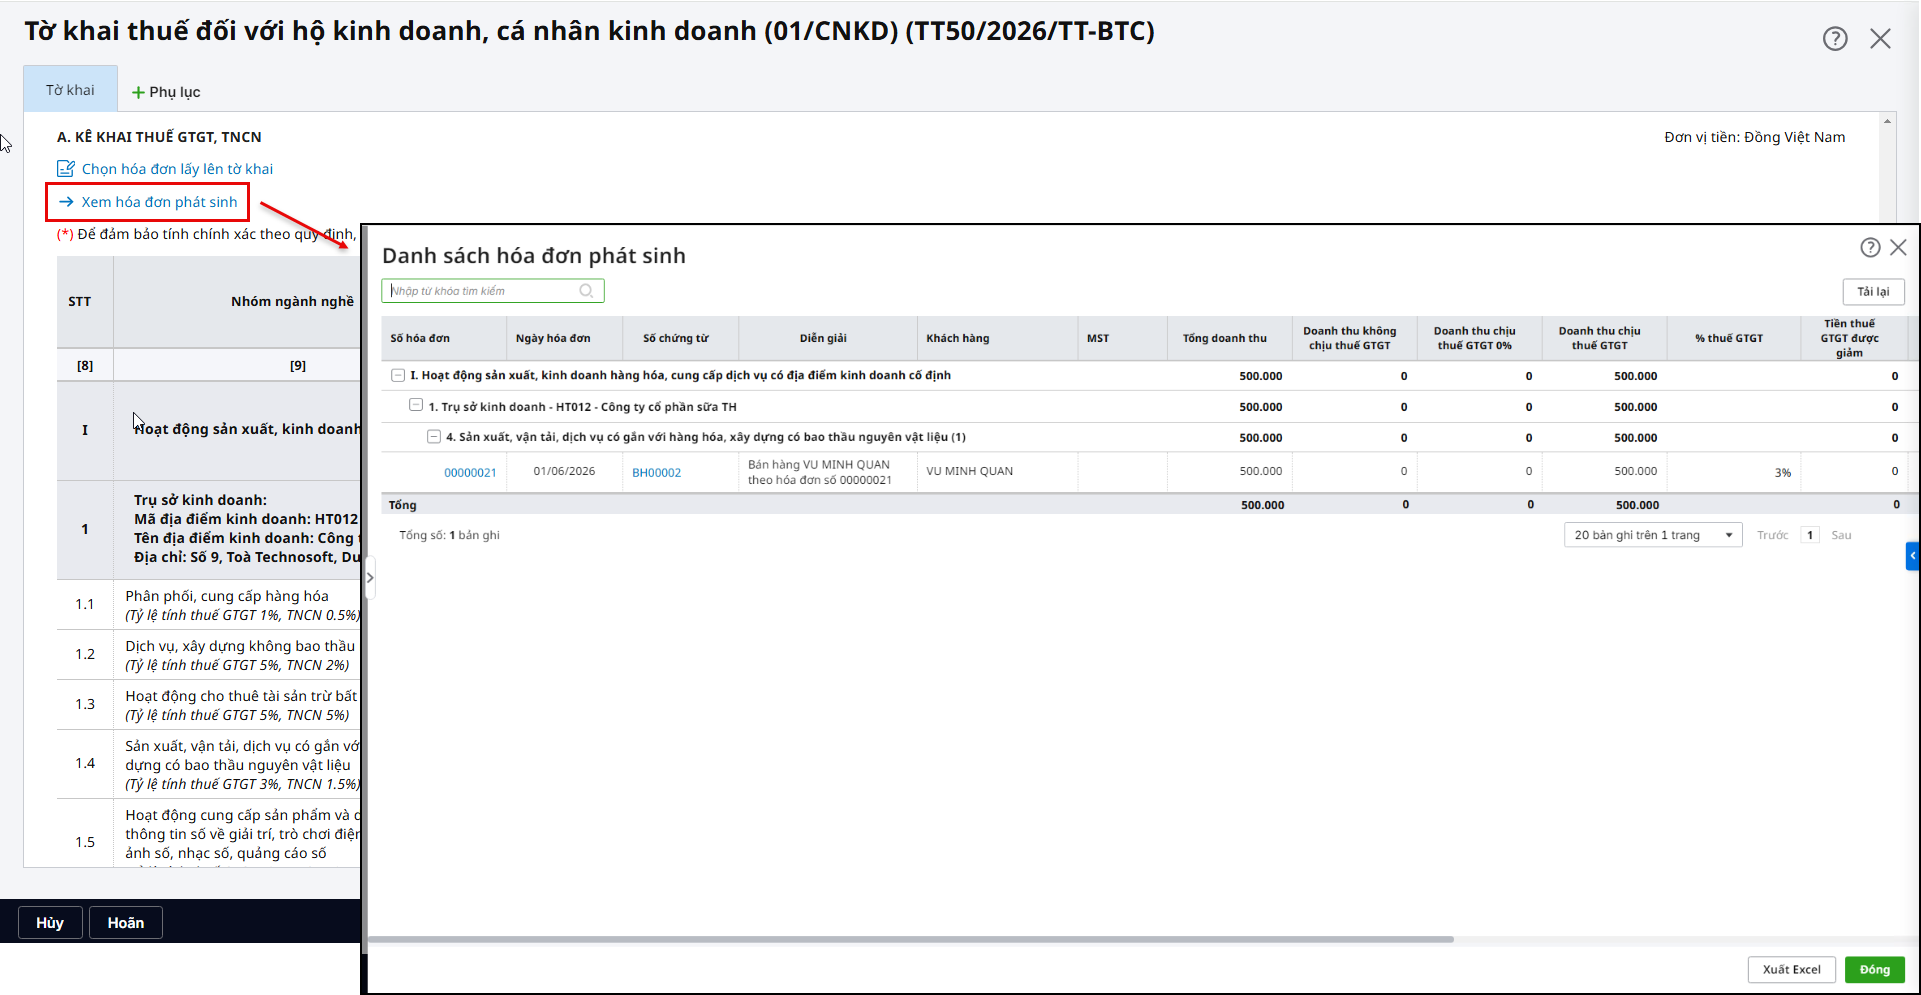Switch to the Tờ khai tab

pos(70,90)
